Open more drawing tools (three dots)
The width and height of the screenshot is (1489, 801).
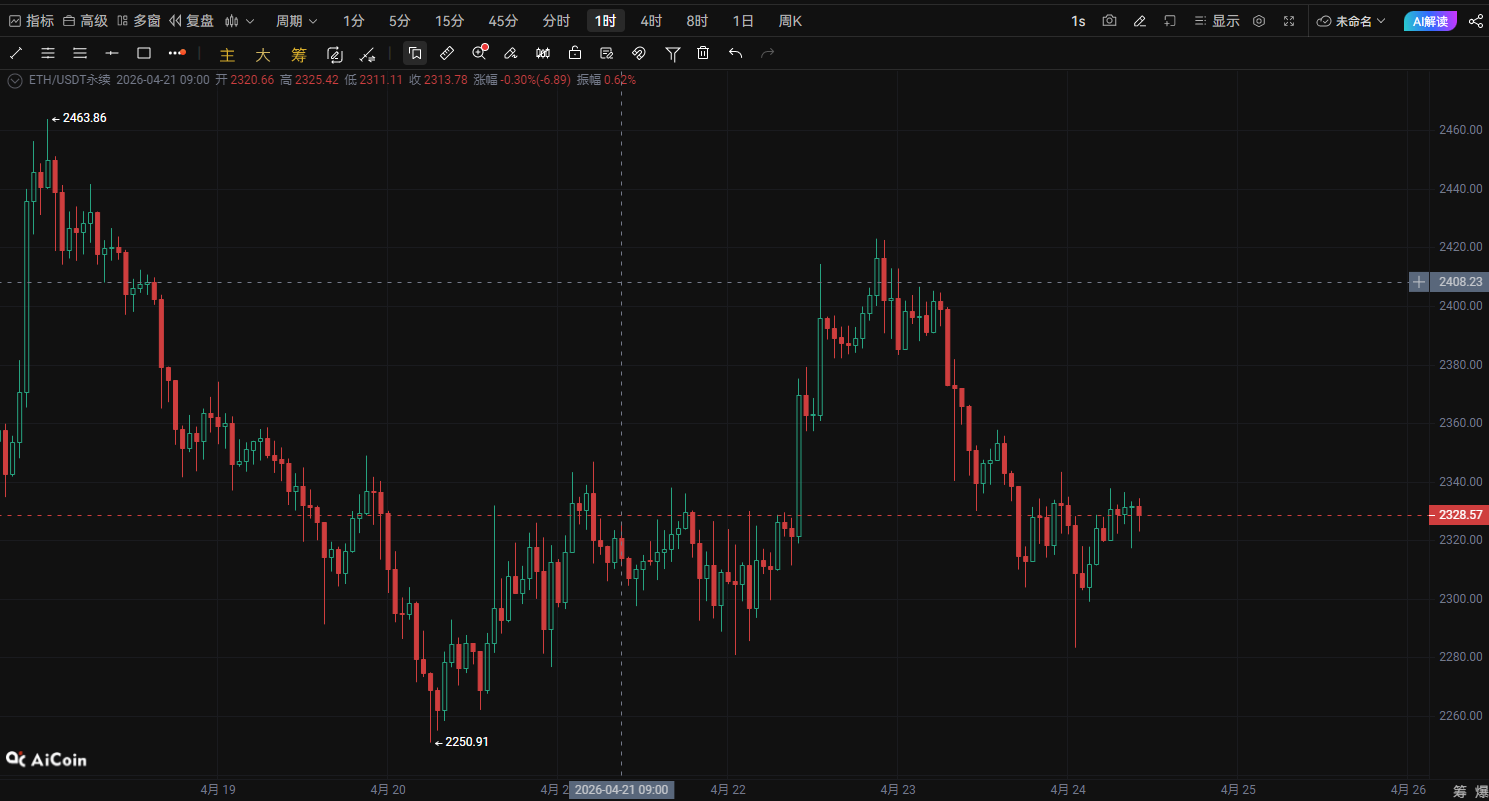177,53
